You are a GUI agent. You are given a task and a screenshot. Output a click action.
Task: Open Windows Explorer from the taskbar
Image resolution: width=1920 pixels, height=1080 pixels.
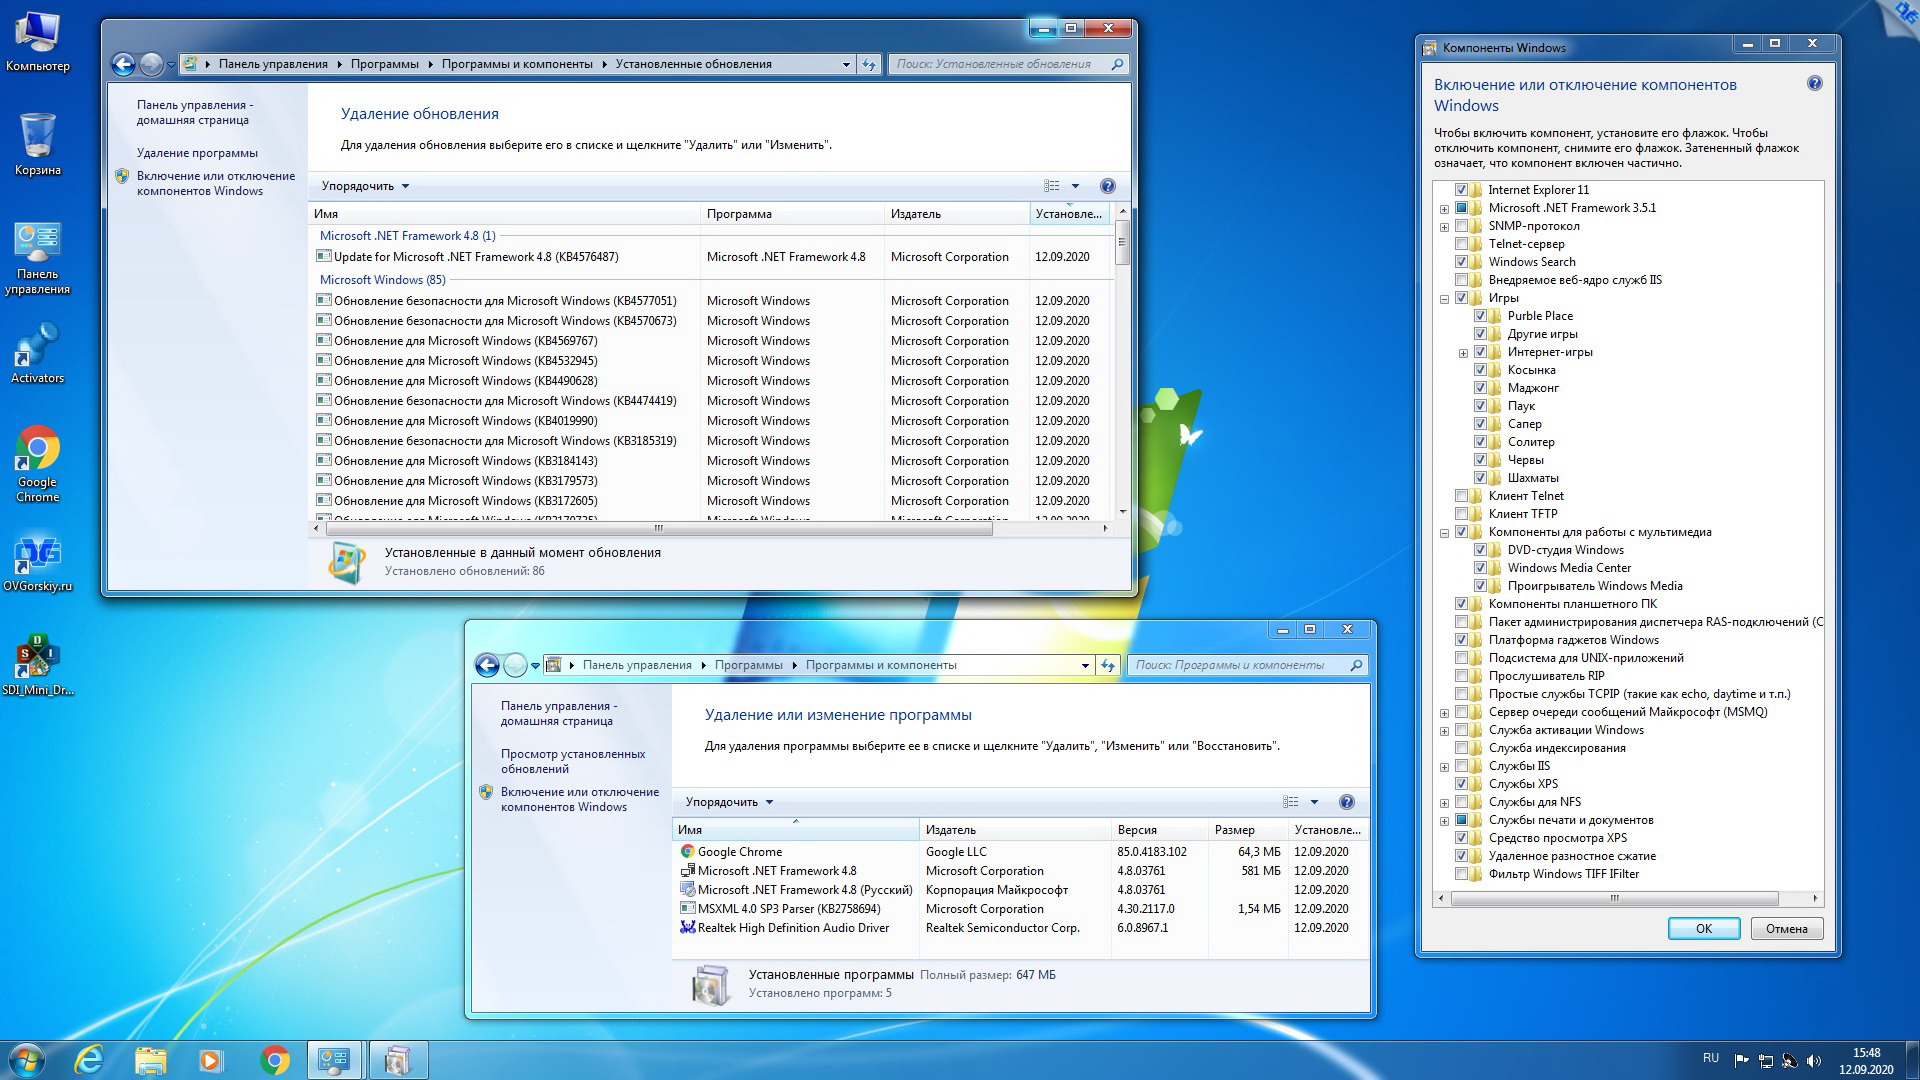(x=150, y=1060)
